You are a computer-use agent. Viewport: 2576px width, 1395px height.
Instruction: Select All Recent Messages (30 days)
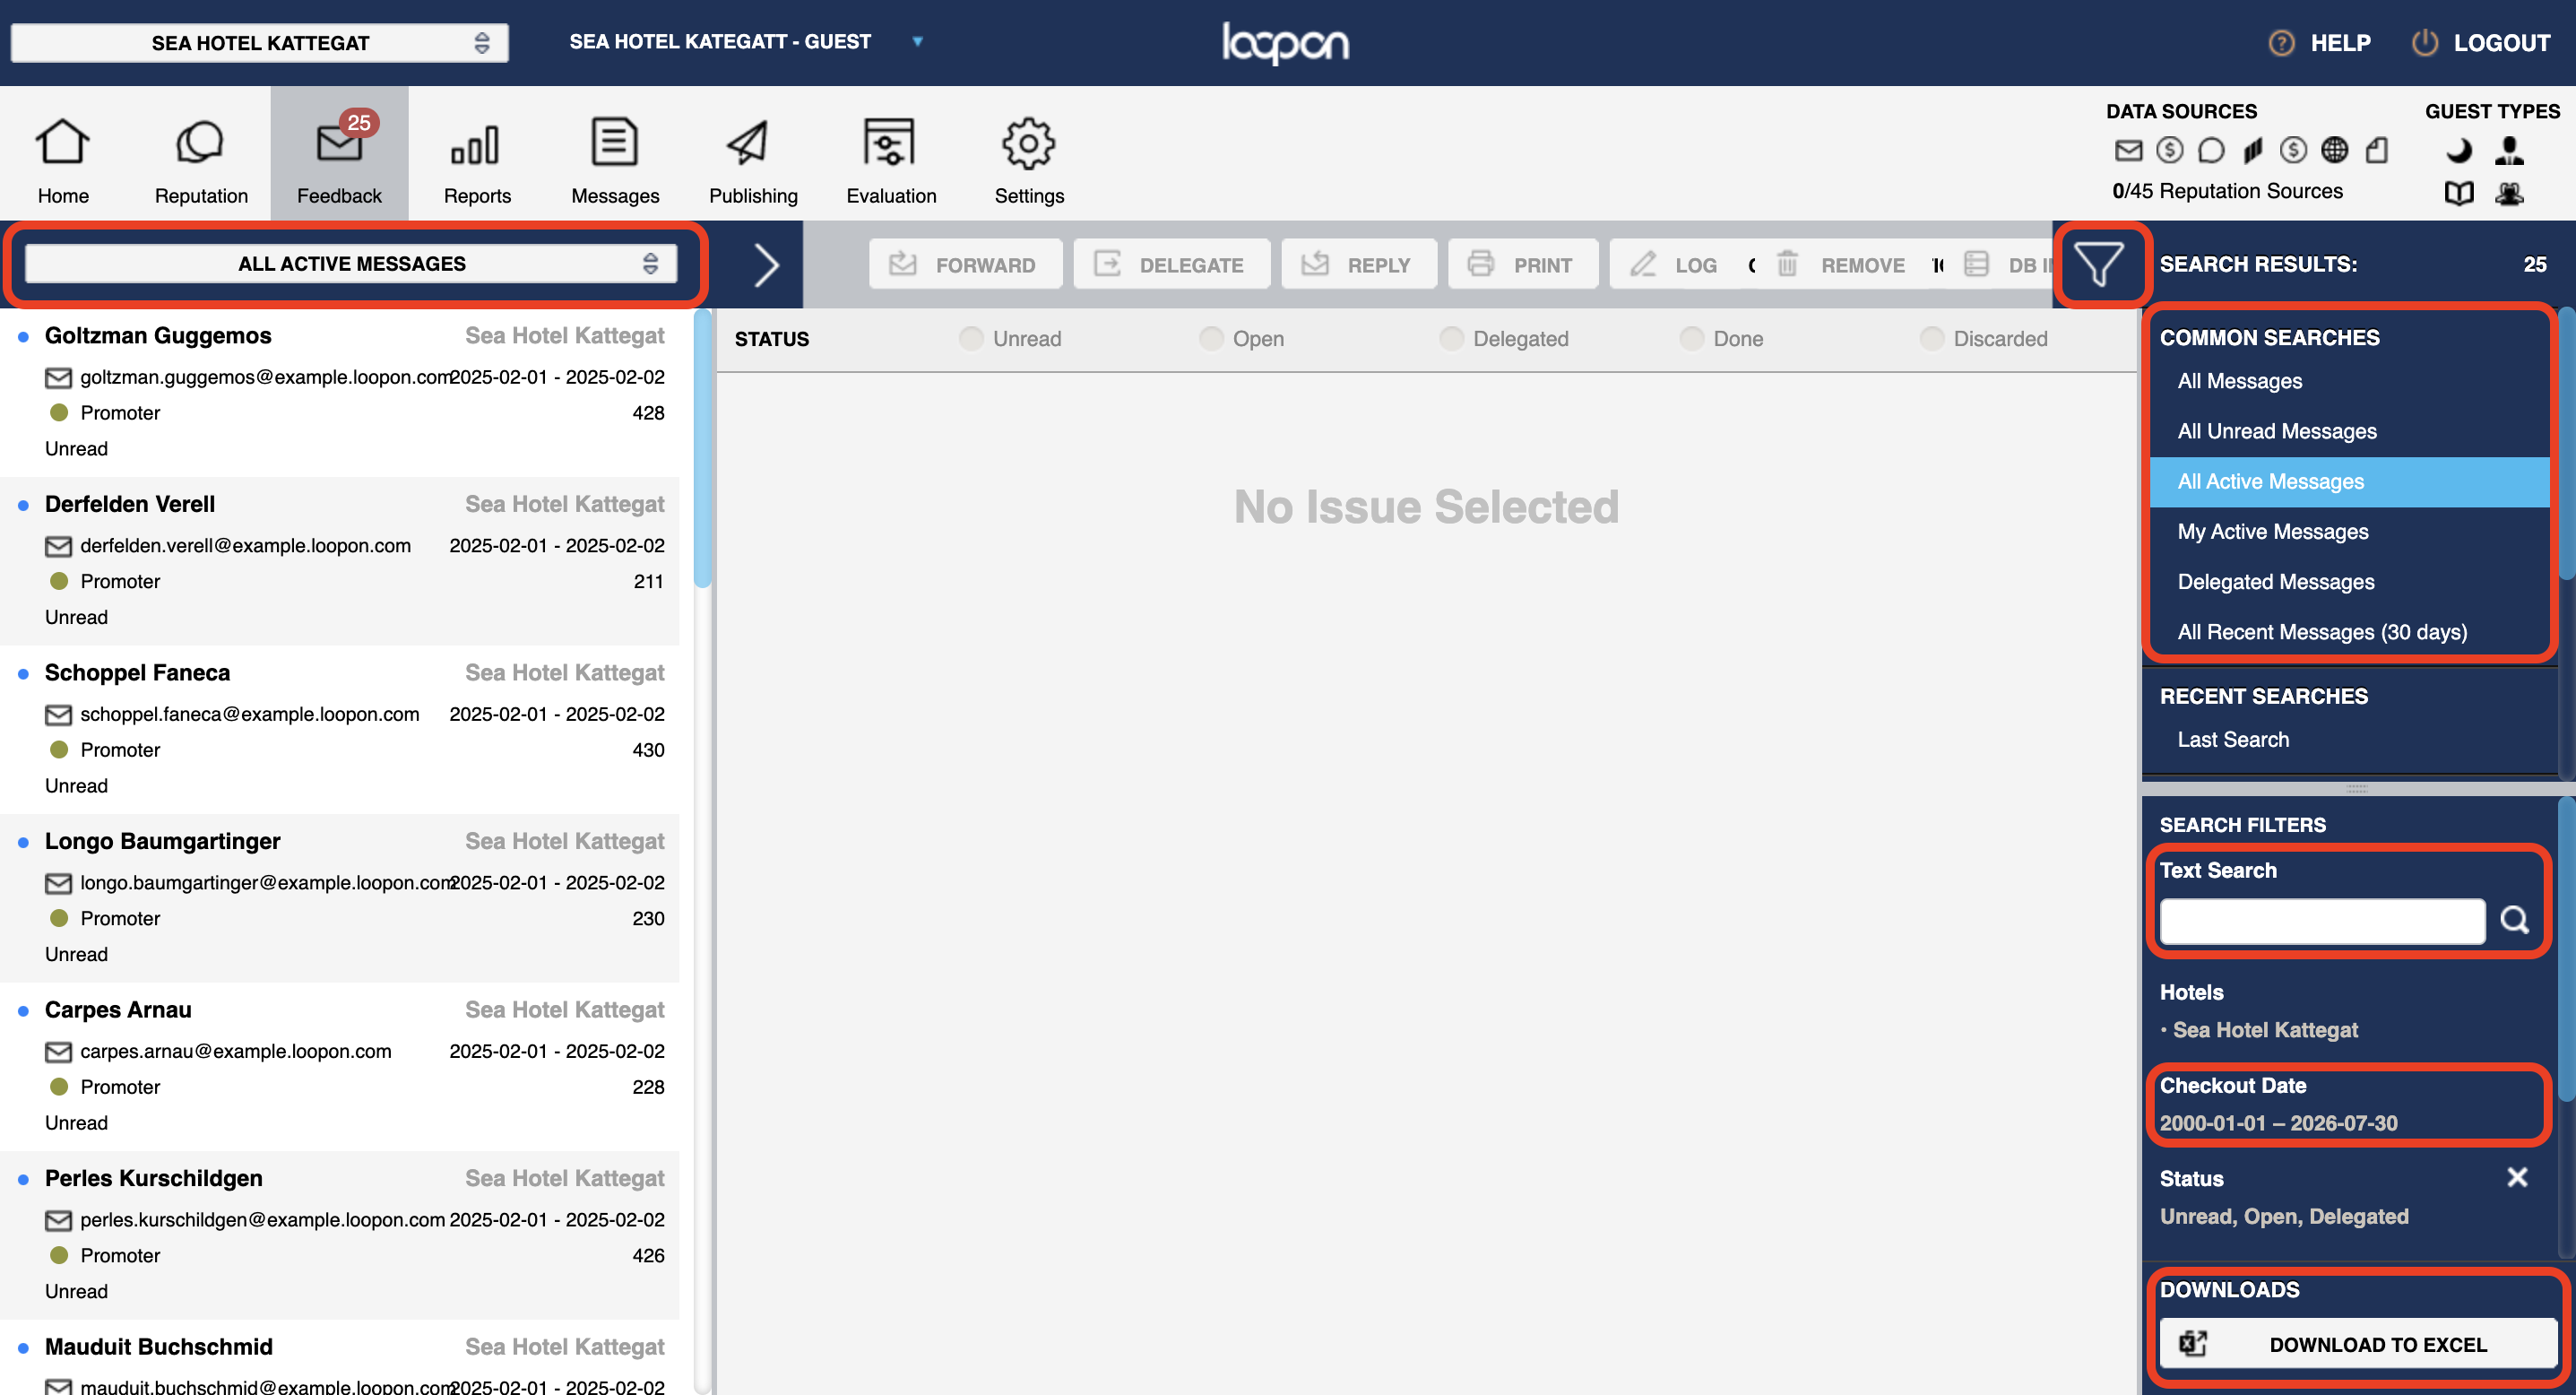[x=2350, y=632]
